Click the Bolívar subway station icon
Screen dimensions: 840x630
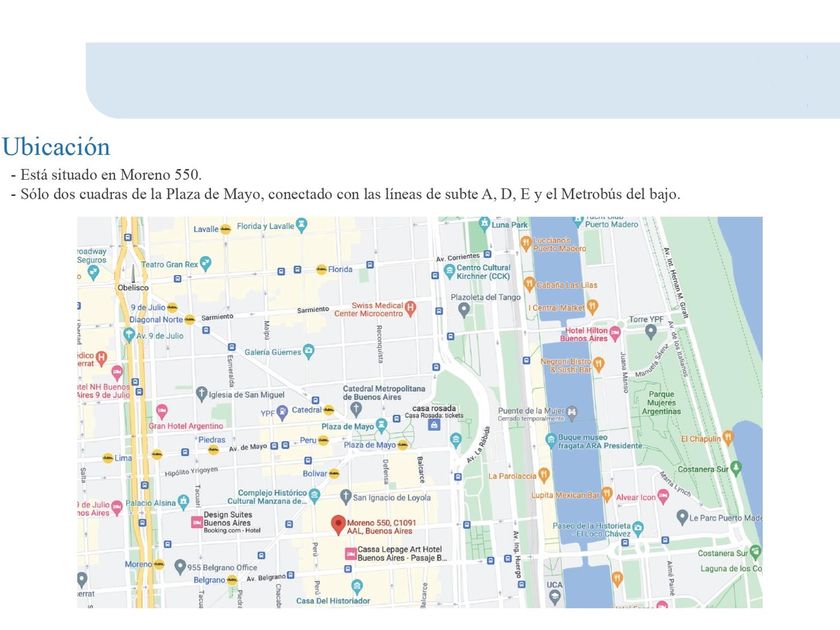pyautogui.click(x=334, y=474)
